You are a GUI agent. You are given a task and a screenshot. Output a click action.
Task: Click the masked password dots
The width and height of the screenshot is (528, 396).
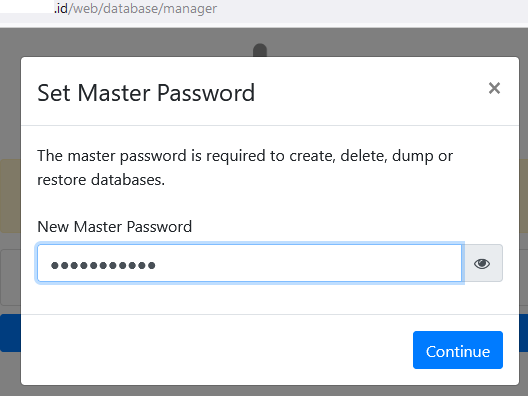(103, 265)
